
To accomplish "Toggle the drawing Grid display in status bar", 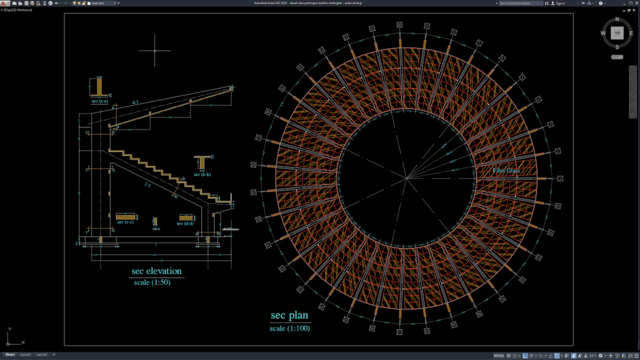I will (509, 356).
